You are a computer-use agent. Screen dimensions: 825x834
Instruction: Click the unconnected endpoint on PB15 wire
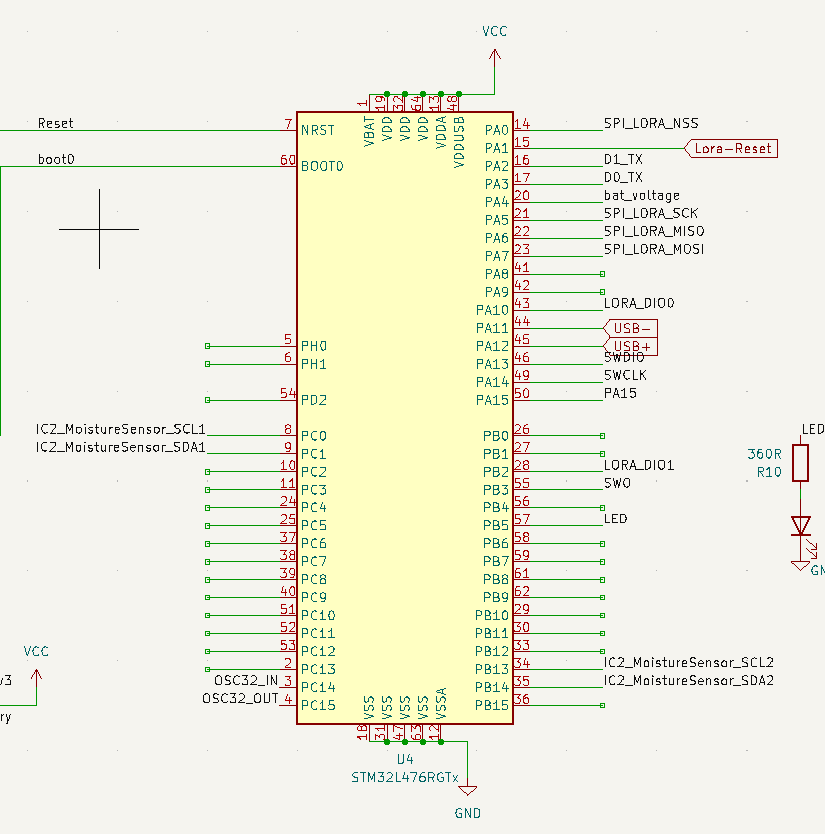pos(603,705)
